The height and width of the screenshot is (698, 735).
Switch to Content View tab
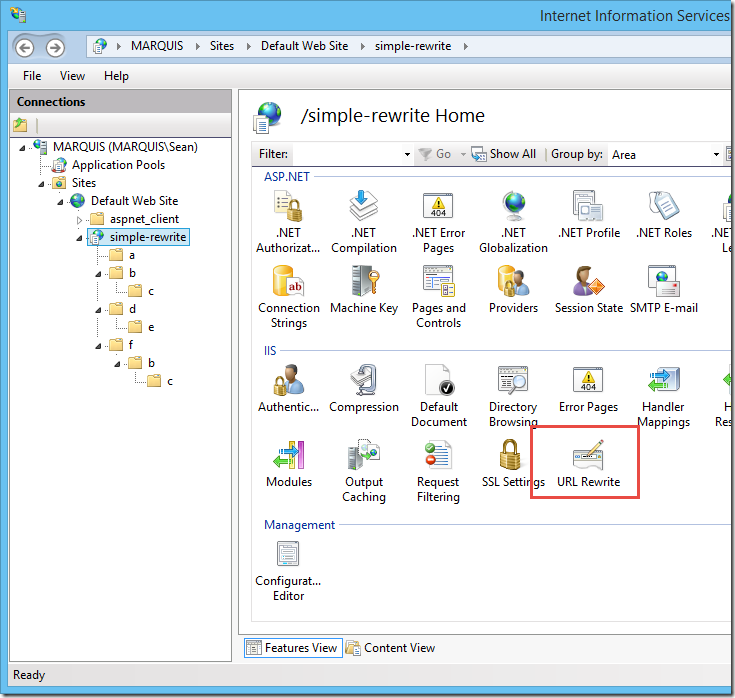[390, 648]
